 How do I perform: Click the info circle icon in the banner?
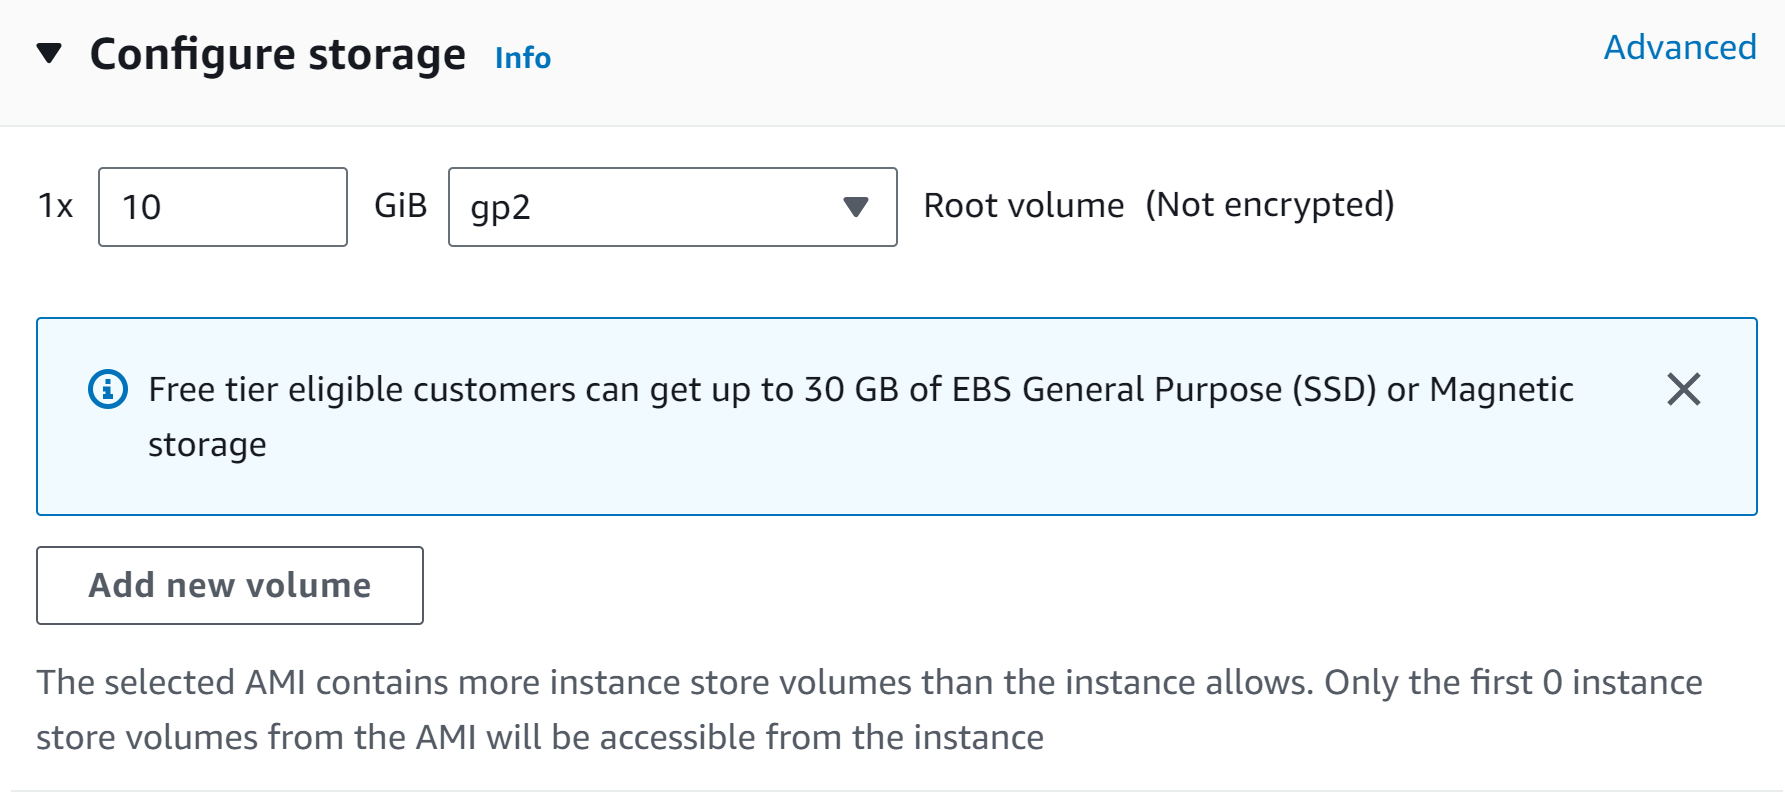[x=108, y=389]
